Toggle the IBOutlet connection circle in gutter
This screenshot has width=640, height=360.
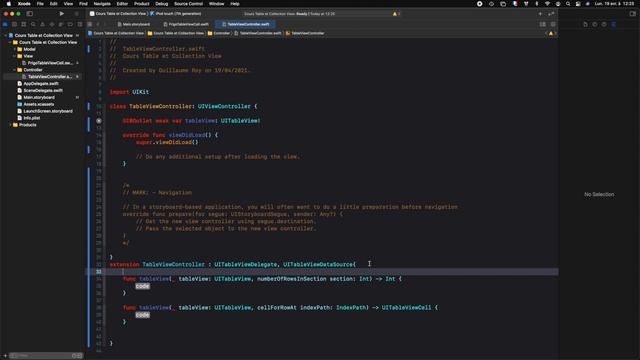pyautogui.click(x=99, y=121)
